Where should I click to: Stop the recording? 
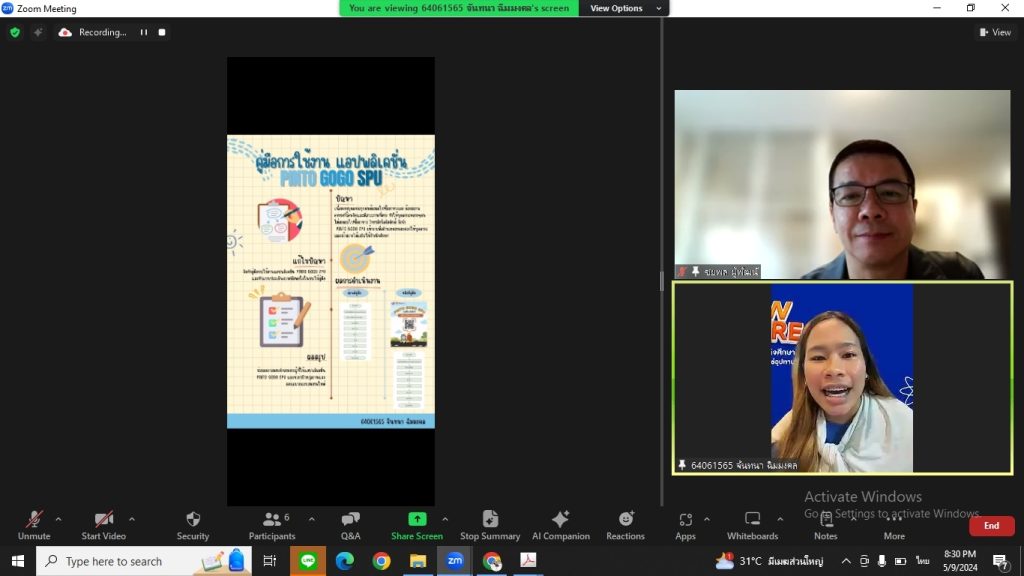point(162,32)
